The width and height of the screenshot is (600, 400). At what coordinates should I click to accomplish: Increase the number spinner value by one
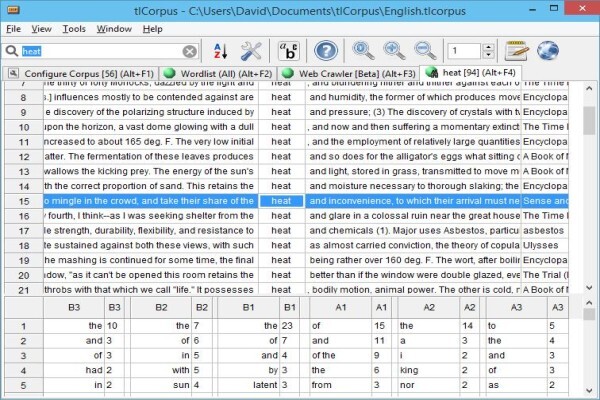click(488, 47)
